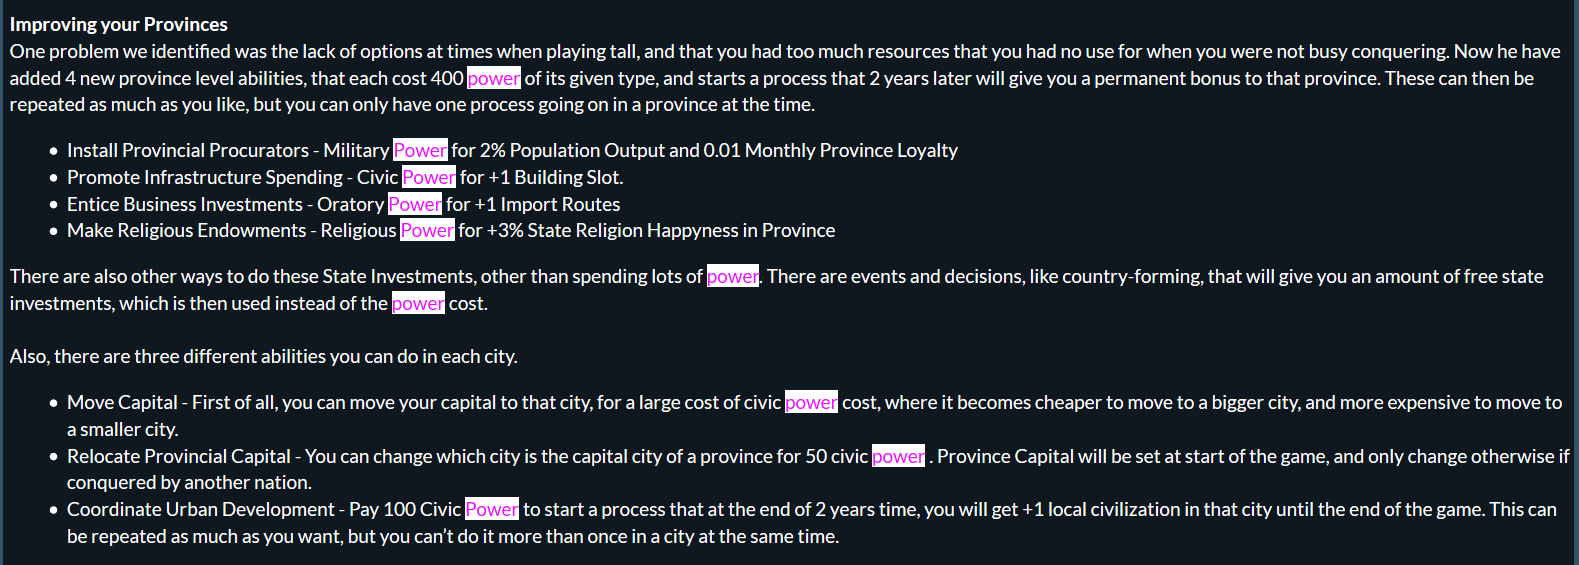The image size is (1579, 565).
Task: Click highlighted "Power" after the word Military
Action: (420, 150)
